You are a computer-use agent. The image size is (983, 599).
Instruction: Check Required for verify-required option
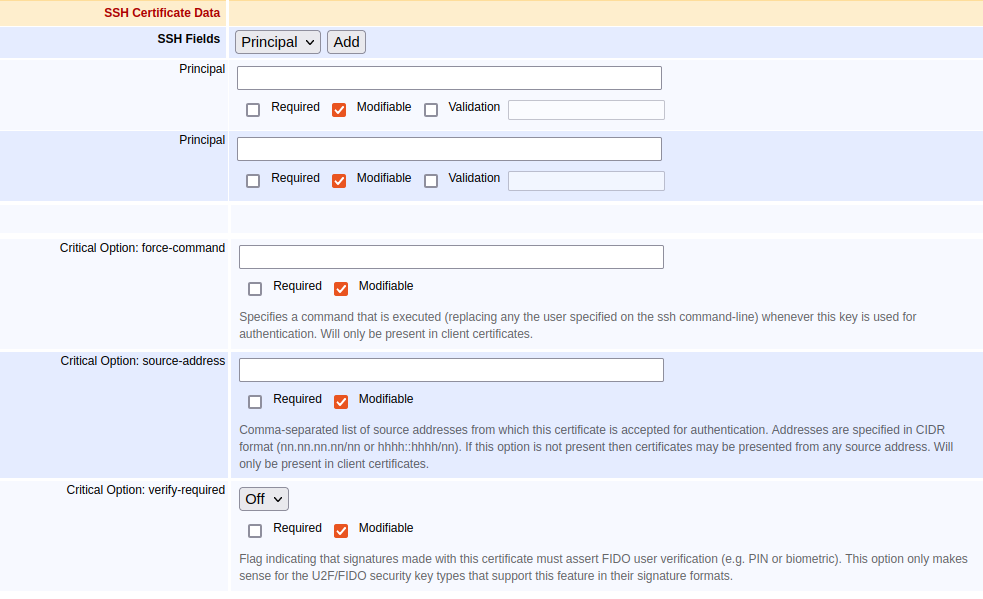point(255,531)
